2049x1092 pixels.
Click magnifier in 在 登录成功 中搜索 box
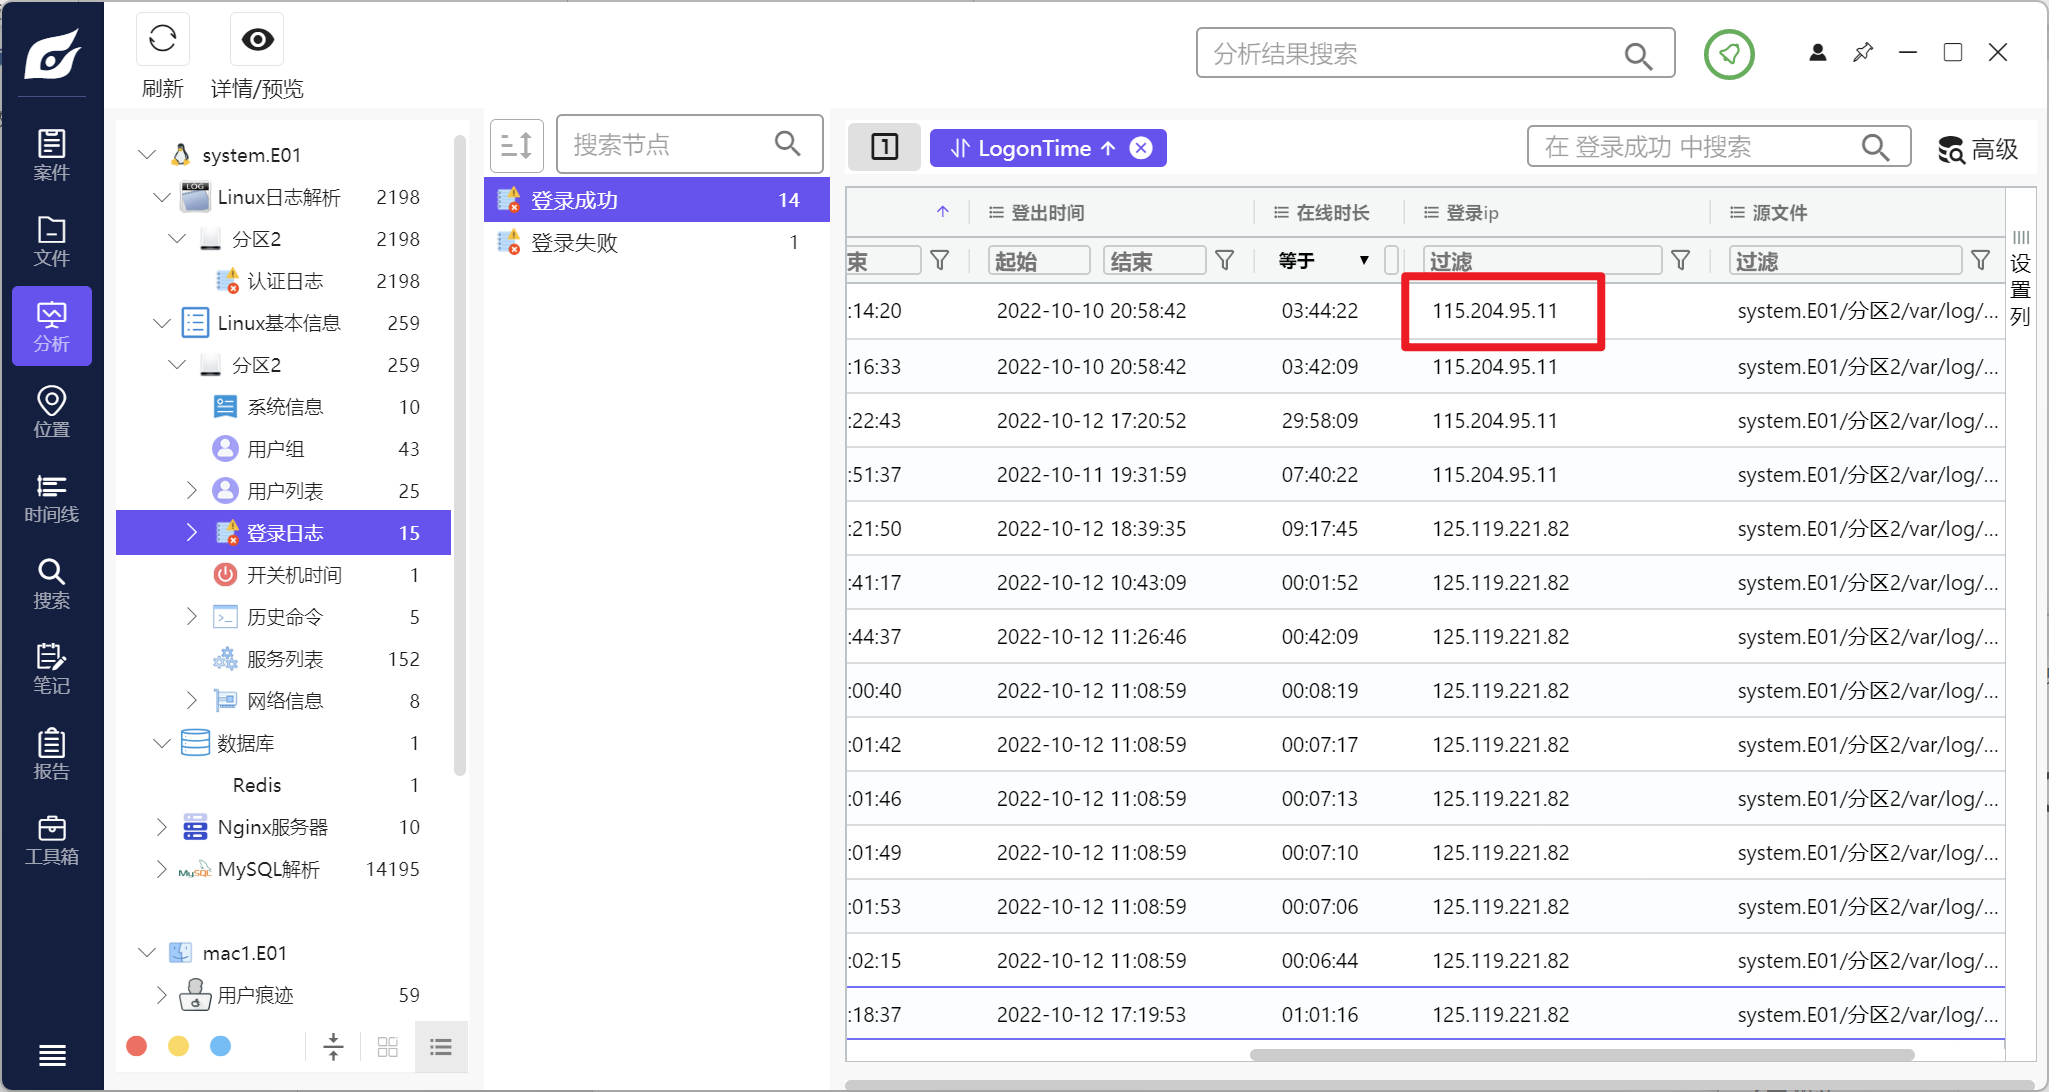1876,147
